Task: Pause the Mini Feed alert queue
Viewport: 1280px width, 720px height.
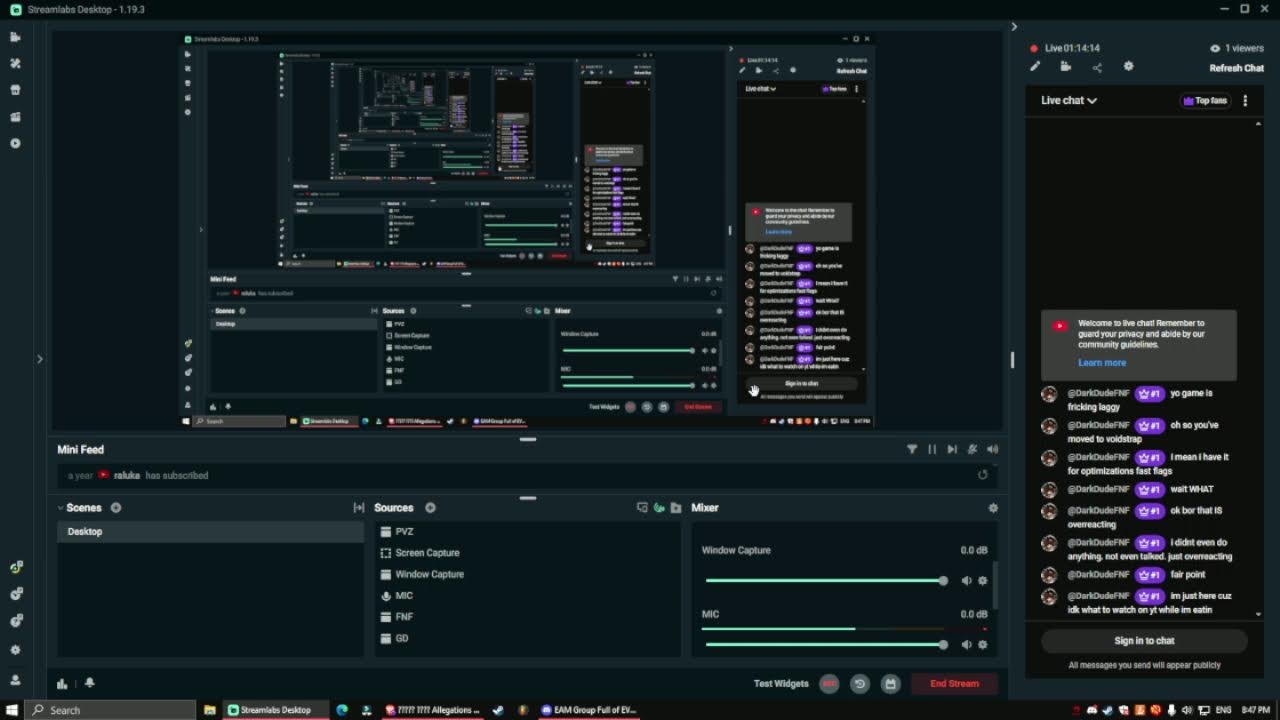Action: [x=932, y=450]
